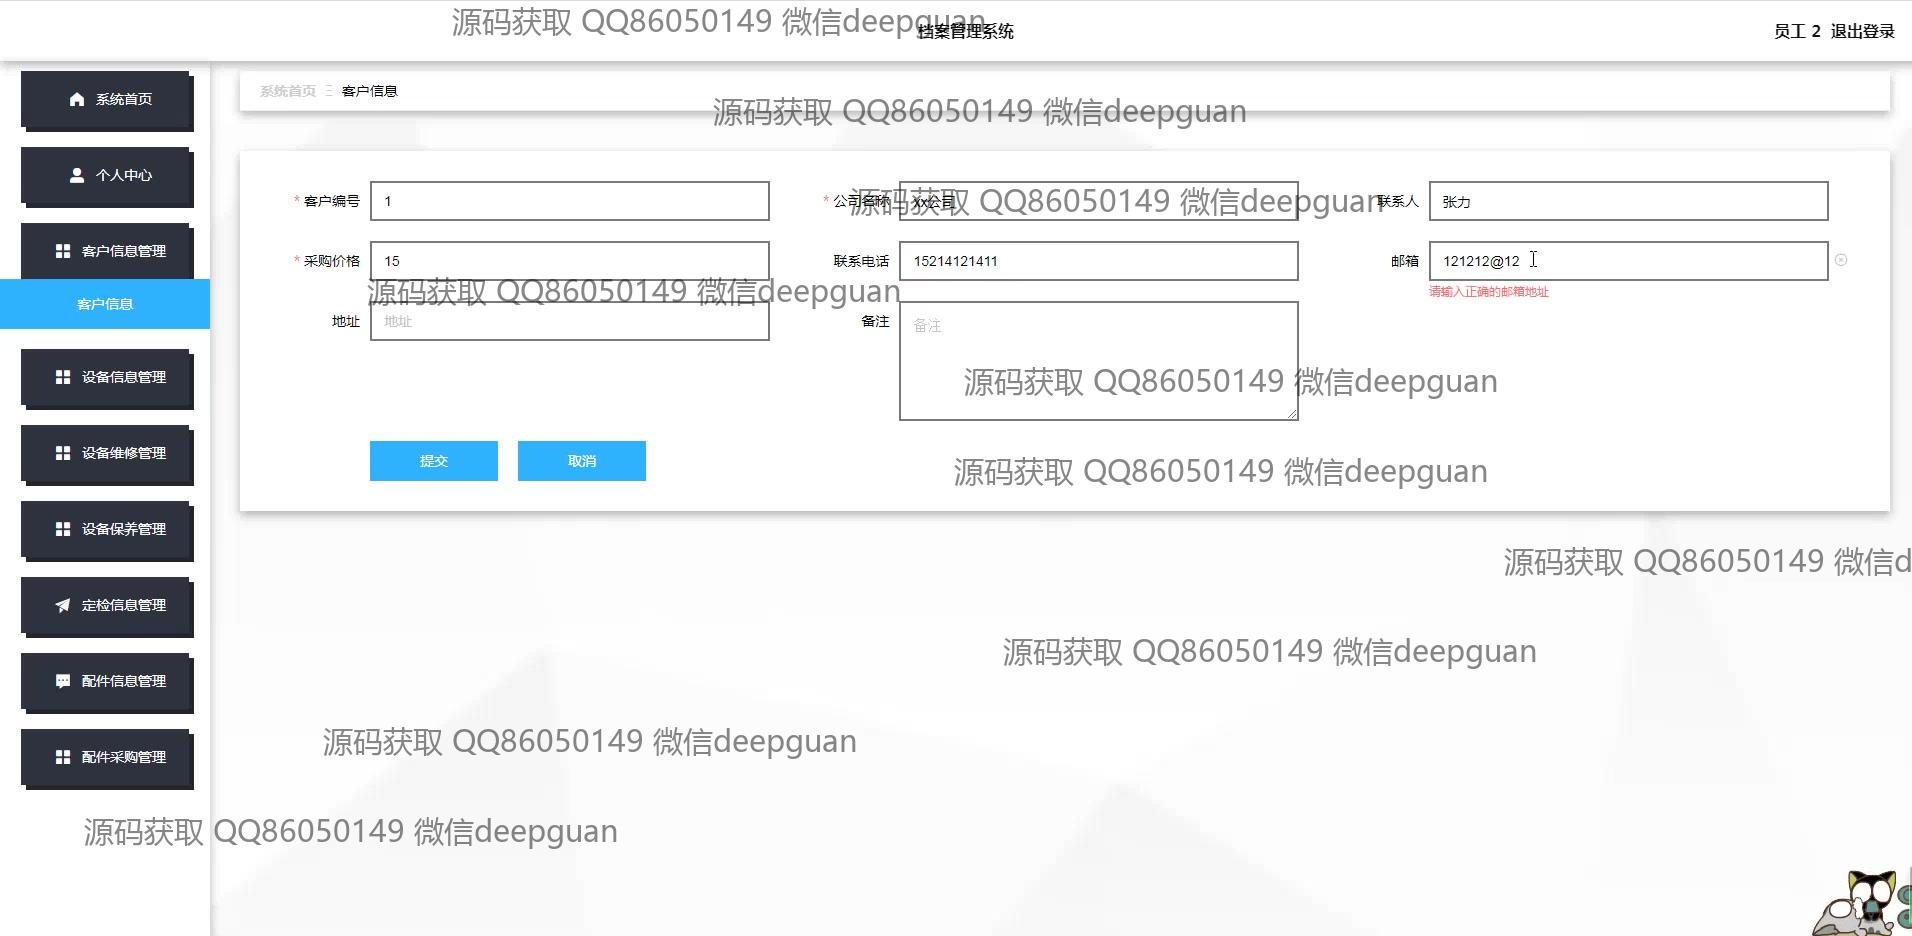Click the grid icon beside 设备维修管理
The width and height of the screenshot is (1912, 936).
(63, 453)
